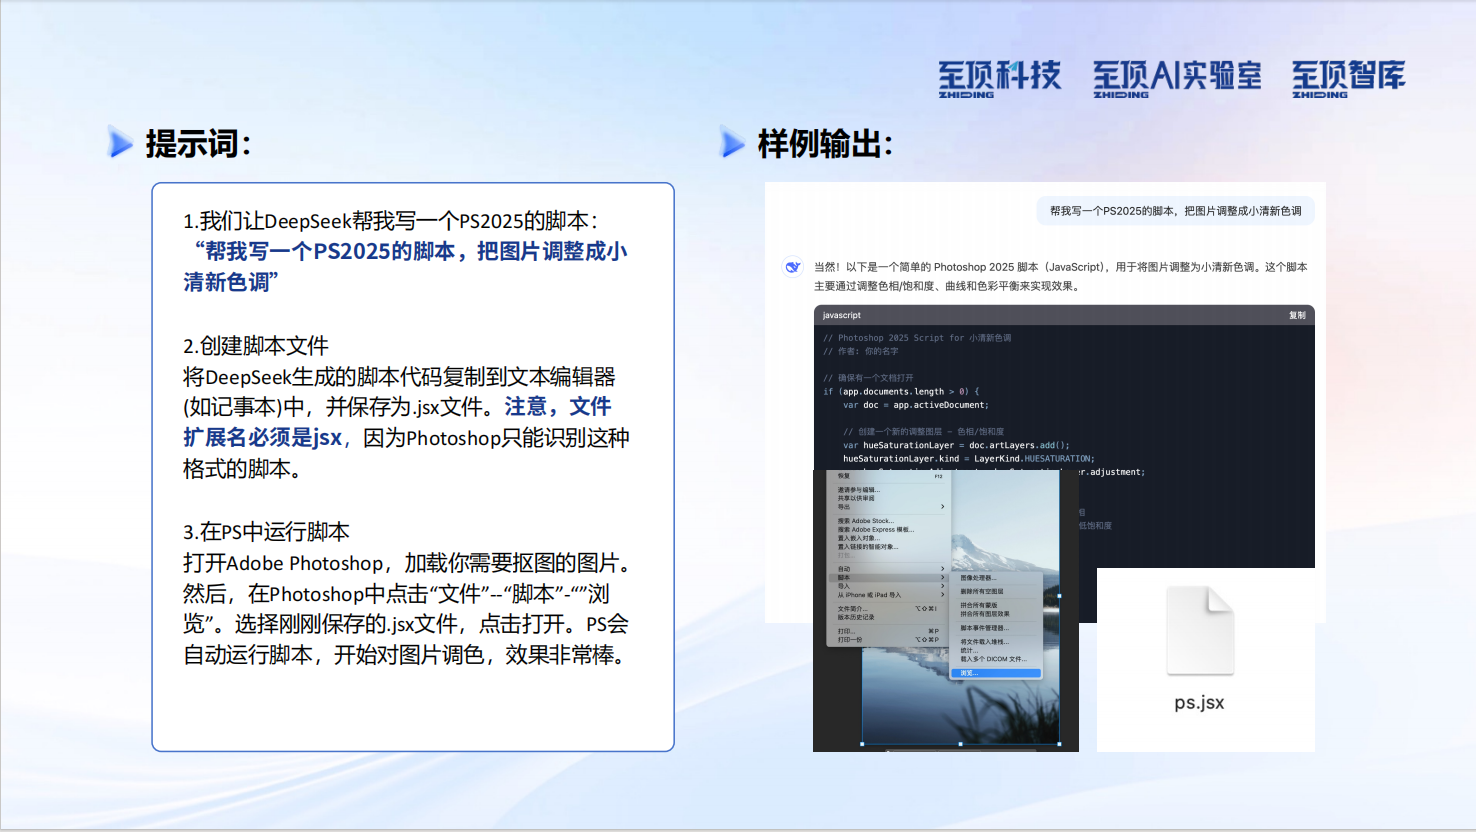Click the 至顶科技 logo
Screen dimensions: 1476x832
click(999, 79)
